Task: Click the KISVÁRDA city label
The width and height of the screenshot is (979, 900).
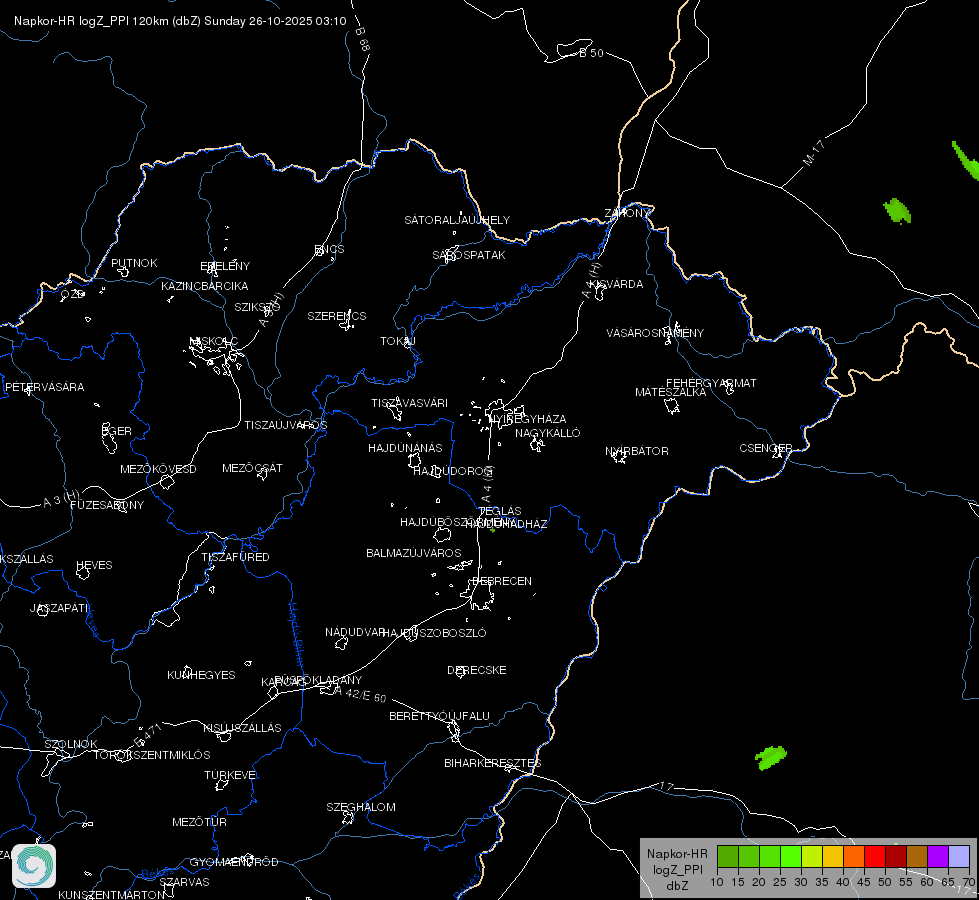Action: (617, 284)
